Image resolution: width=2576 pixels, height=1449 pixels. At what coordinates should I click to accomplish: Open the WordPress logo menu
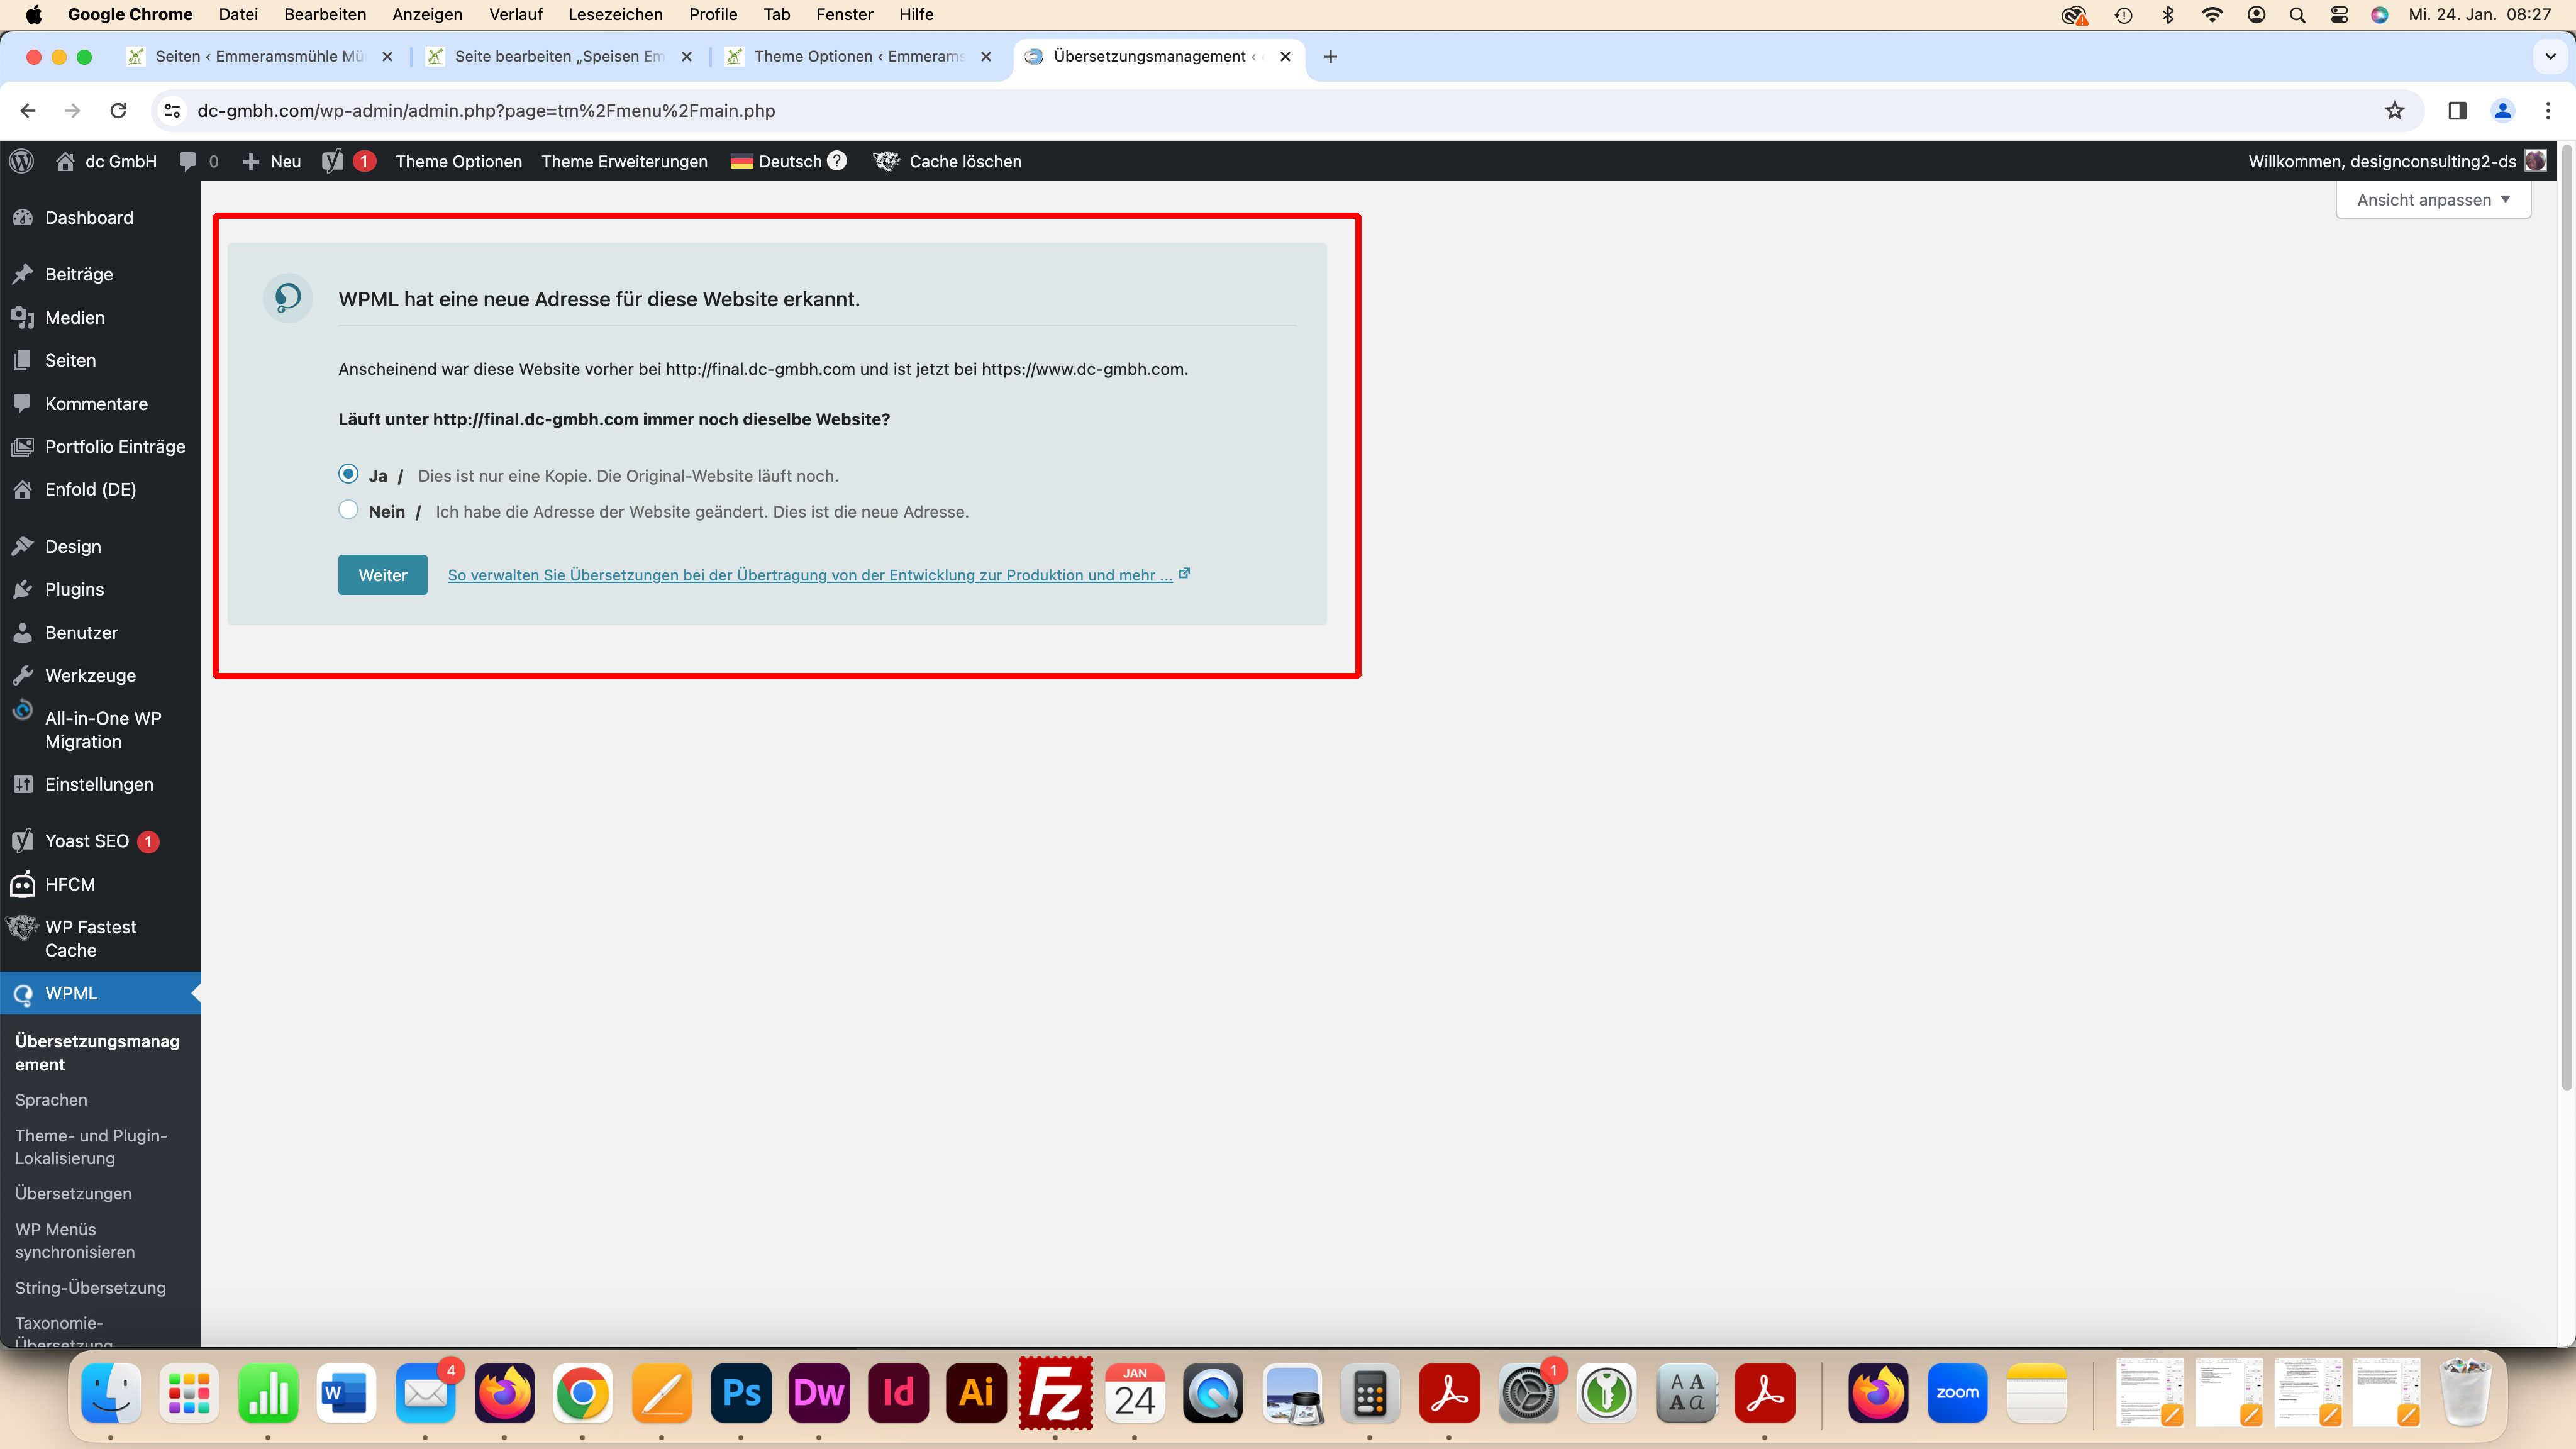[22, 161]
